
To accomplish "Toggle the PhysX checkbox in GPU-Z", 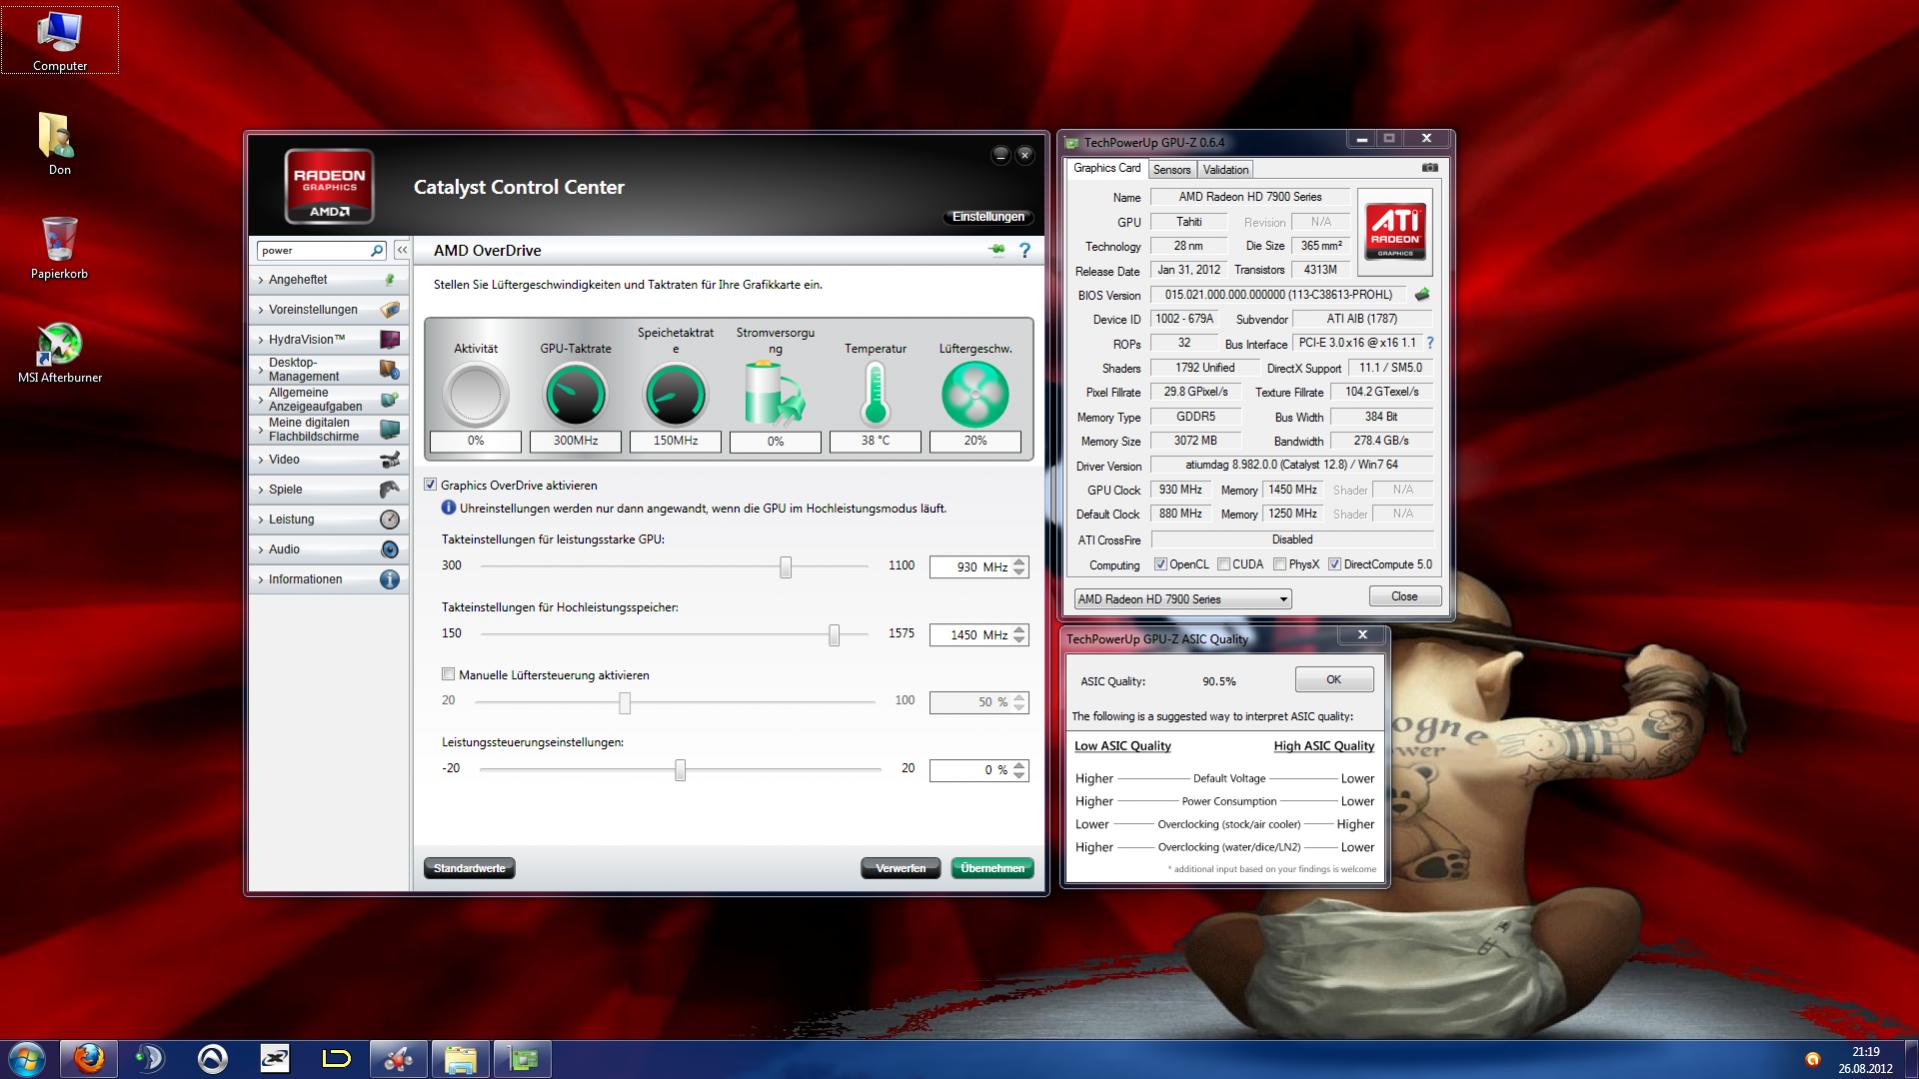I will click(1280, 565).
